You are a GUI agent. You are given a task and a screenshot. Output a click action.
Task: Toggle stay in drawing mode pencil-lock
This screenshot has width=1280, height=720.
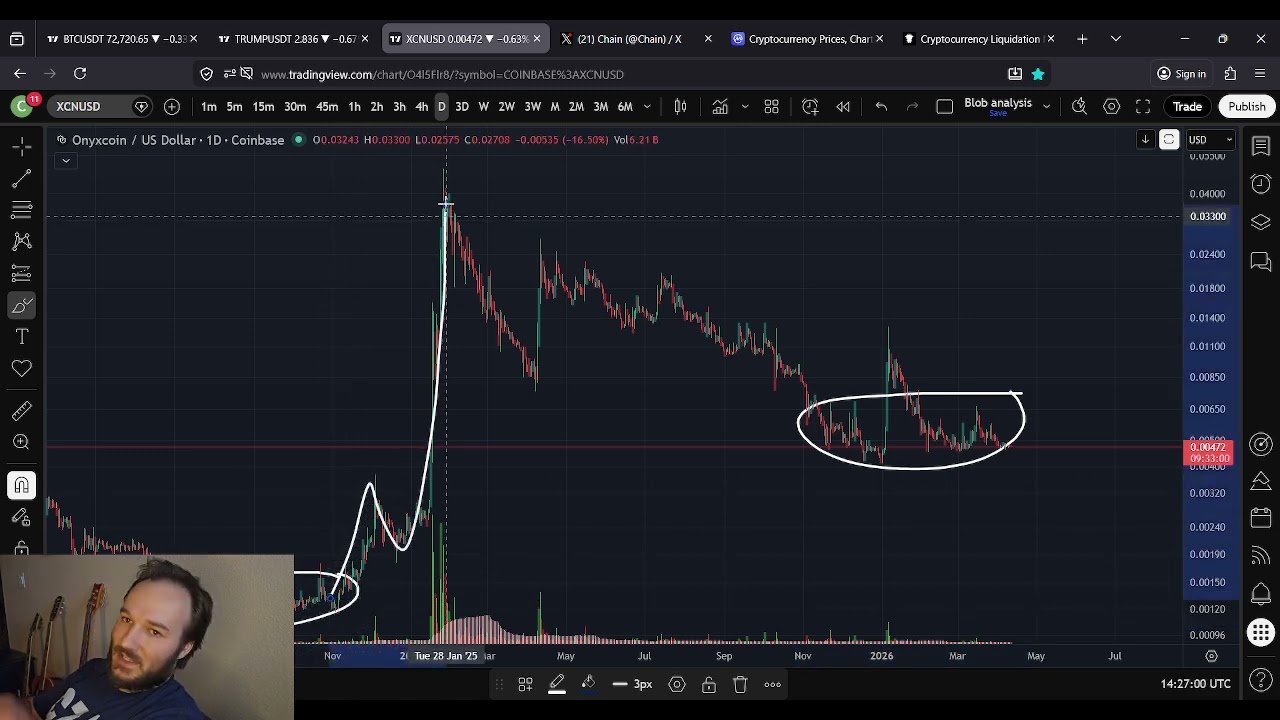click(21, 517)
